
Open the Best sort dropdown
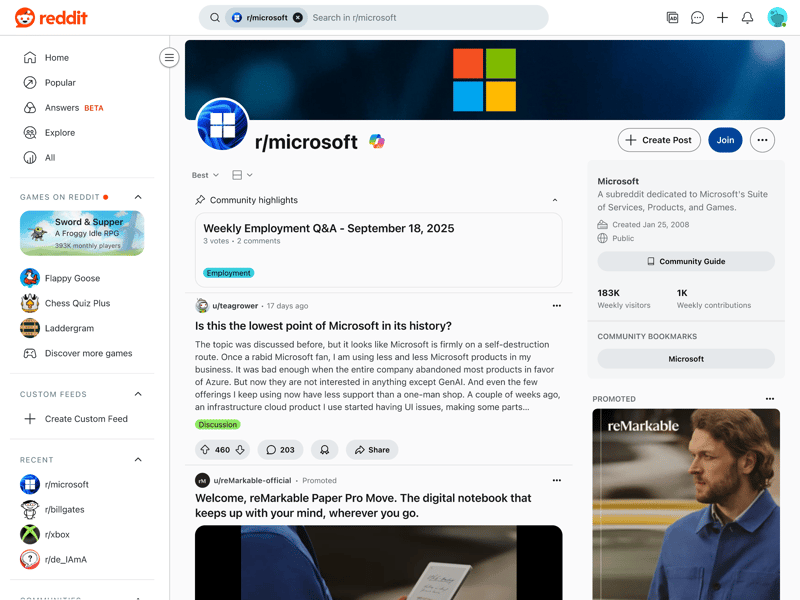pyautogui.click(x=205, y=175)
